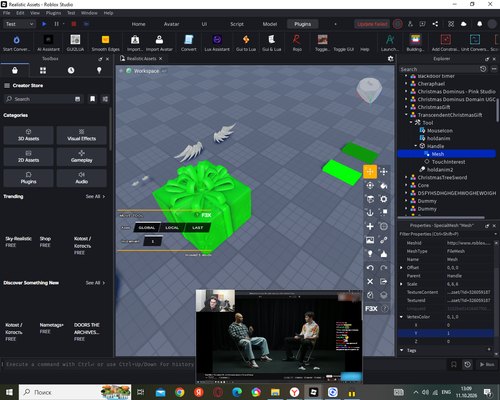This screenshot has width=500, height=400.
Task: Toggle the Explorer filter history icon
Action: point(483,69)
